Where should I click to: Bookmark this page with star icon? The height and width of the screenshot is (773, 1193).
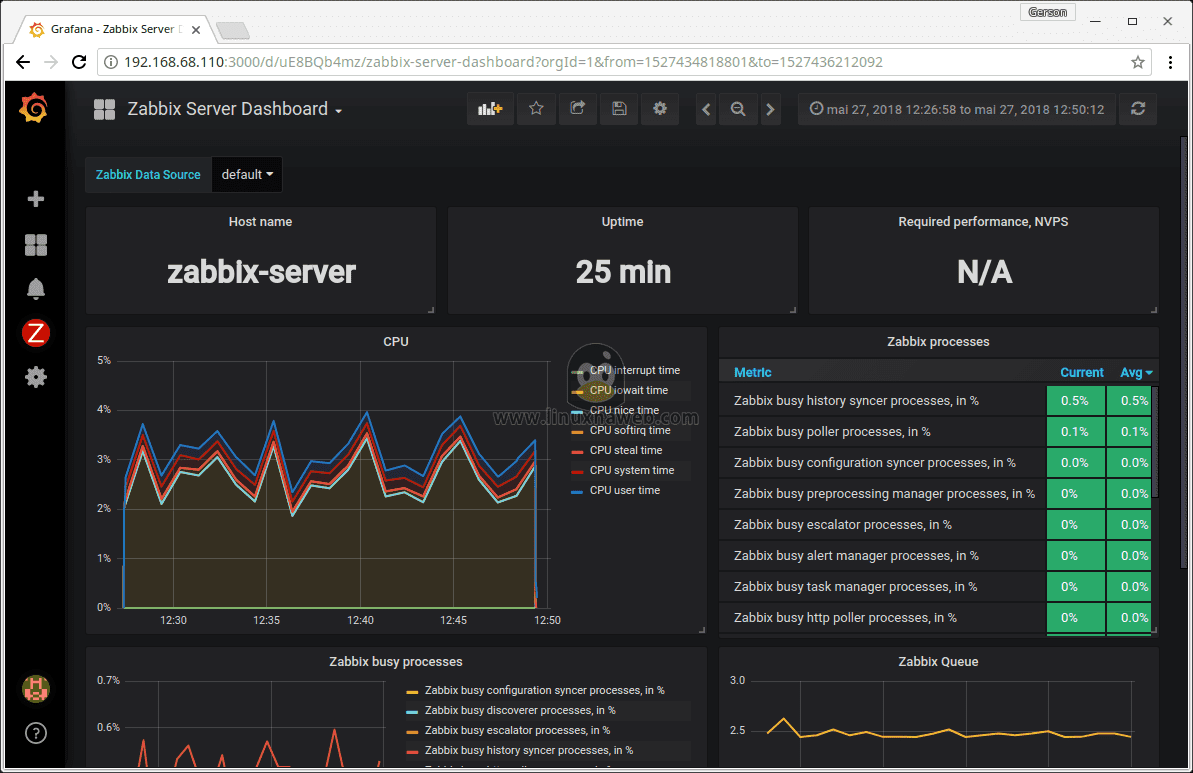(1137, 62)
